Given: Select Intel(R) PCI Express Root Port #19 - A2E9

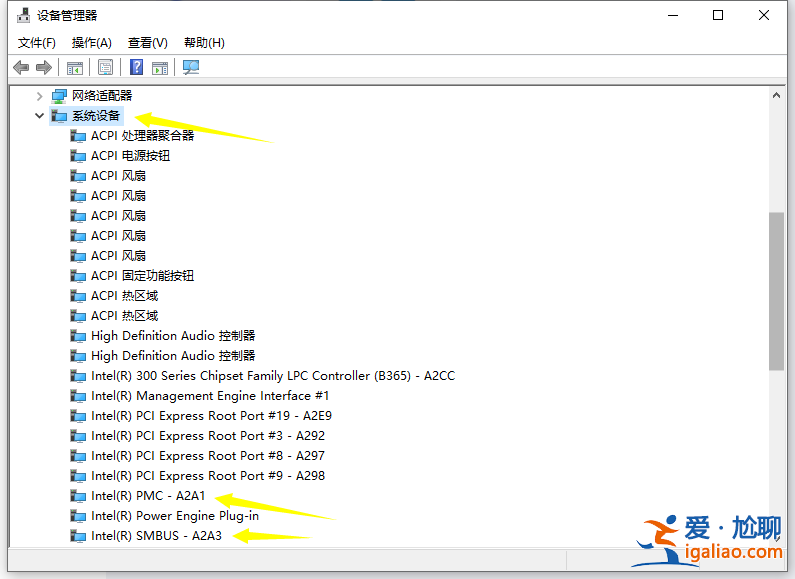Looking at the screenshot, I should (x=211, y=416).
